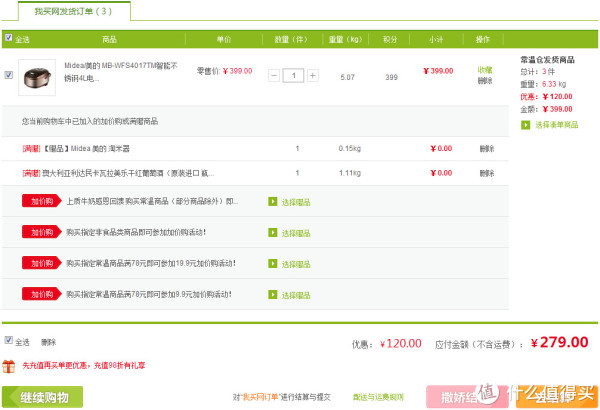The image size is (600, 410).
Task: Click bottom 删除 next to 全选
Action: coord(48,342)
